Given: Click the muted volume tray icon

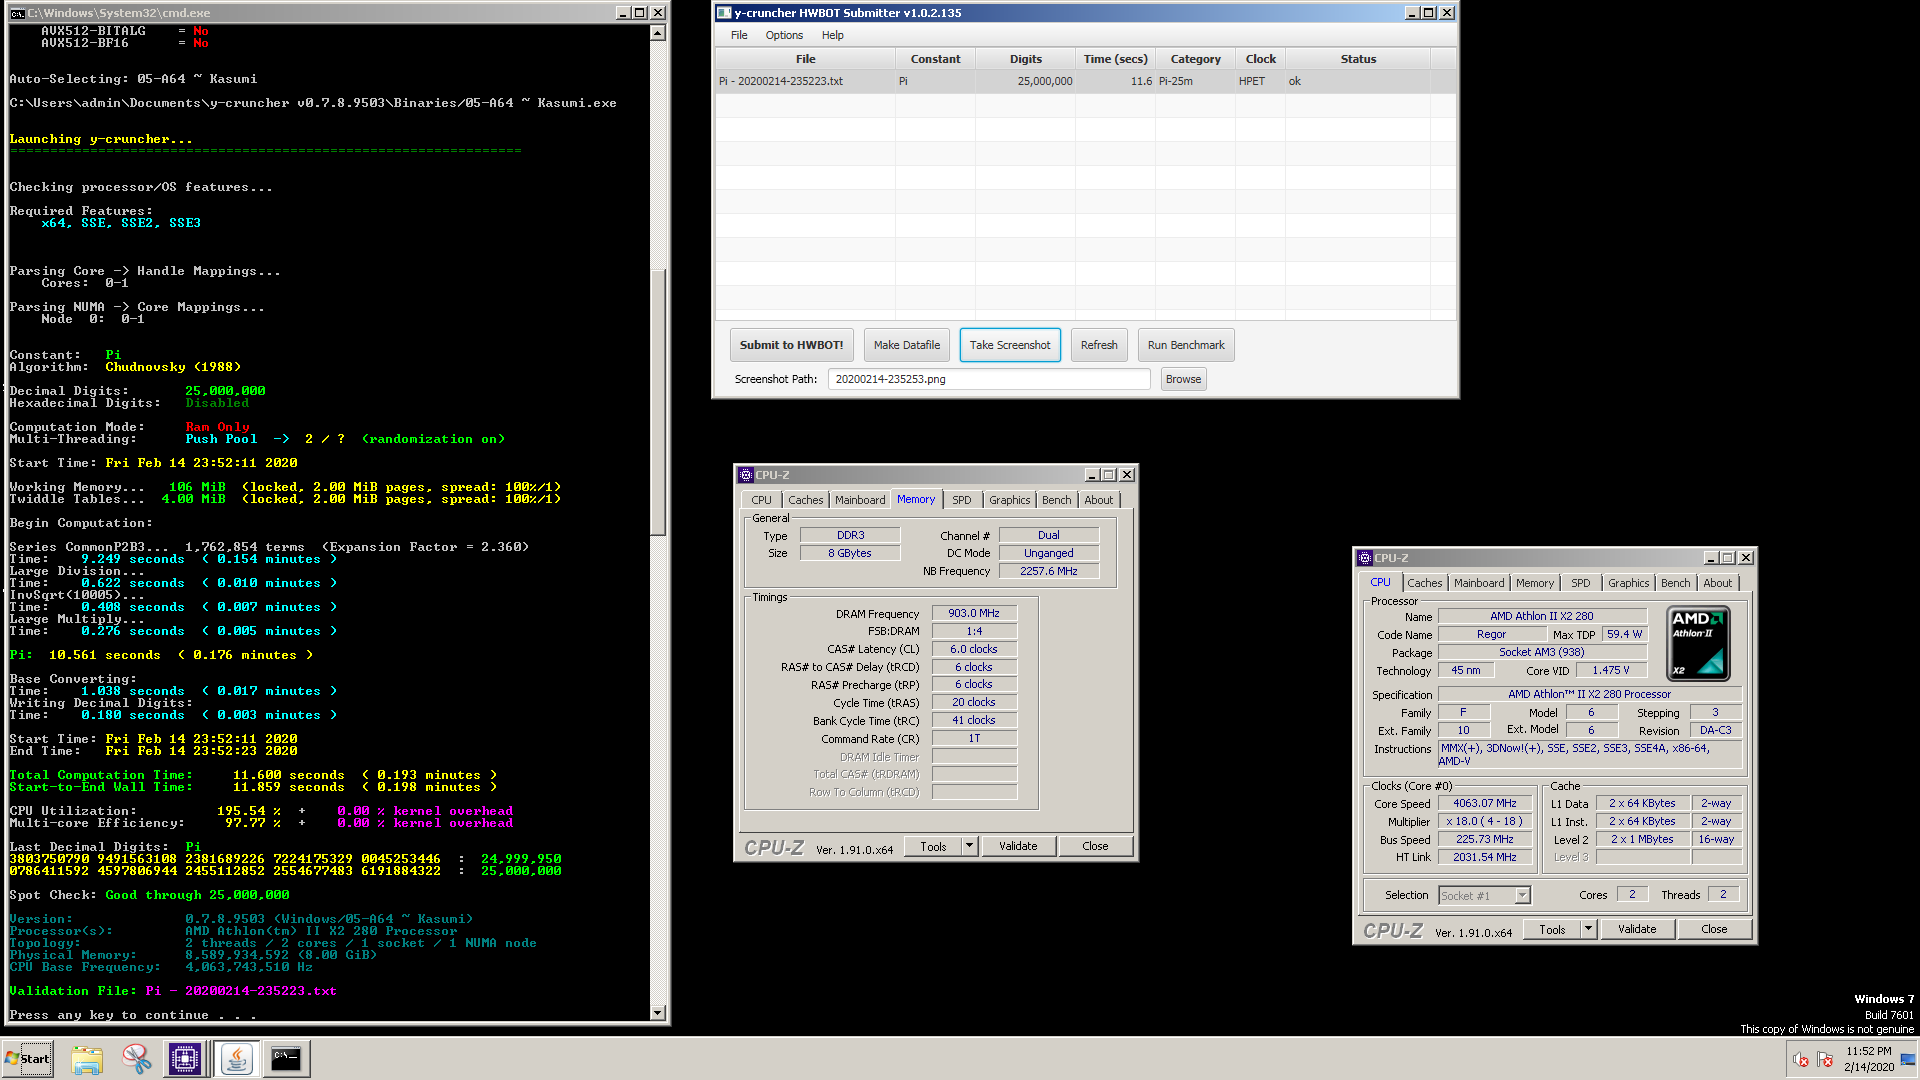Looking at the screenshot, I should pyautogui.click(x=1801, y=1060).
